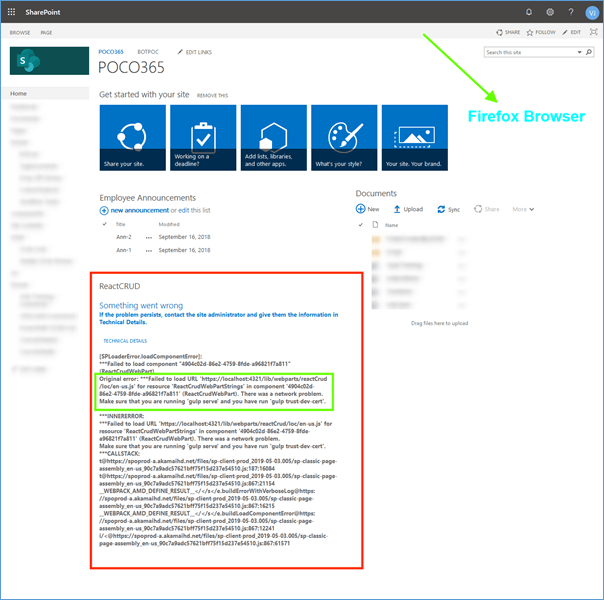Open Ann-2 ellipsis menu
Image resolution: width=604 pixels, height=600 pixels.
(149, 238)
